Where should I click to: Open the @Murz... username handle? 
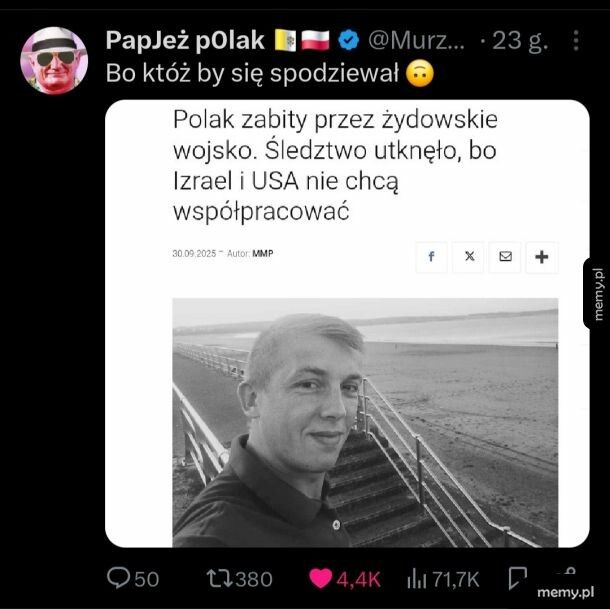point(416,40)
